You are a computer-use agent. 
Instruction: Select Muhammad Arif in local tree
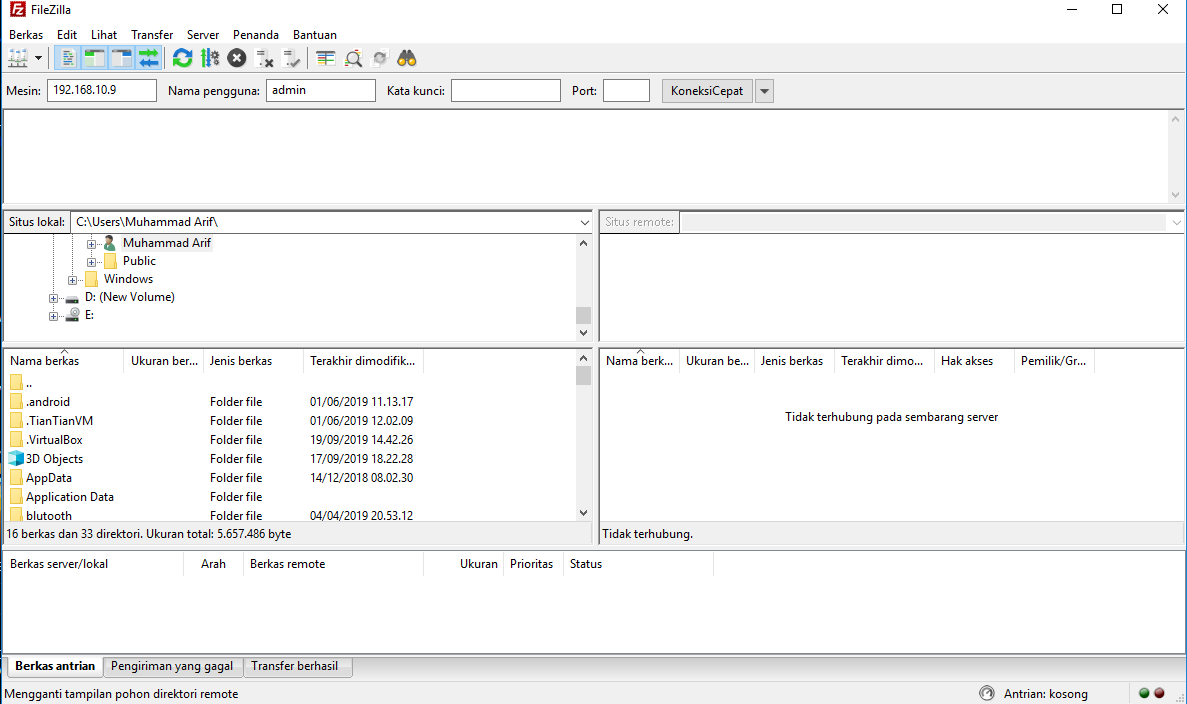167,243
